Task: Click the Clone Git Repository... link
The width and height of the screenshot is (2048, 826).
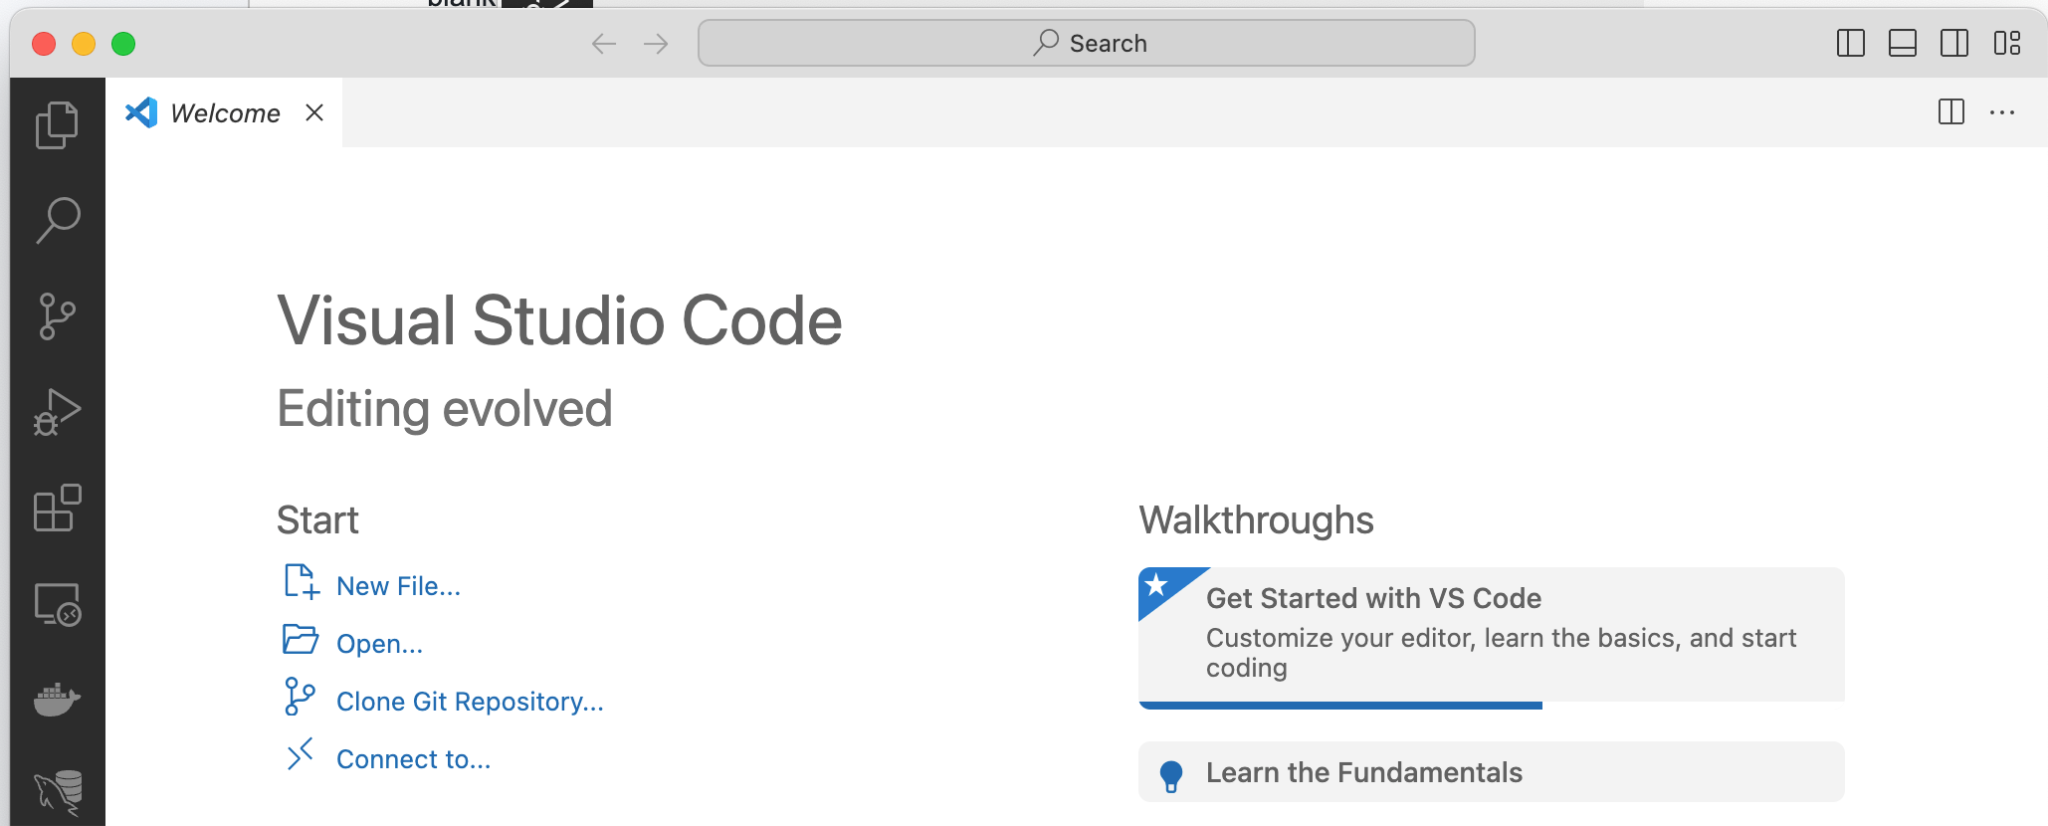Action: [469, 702]
